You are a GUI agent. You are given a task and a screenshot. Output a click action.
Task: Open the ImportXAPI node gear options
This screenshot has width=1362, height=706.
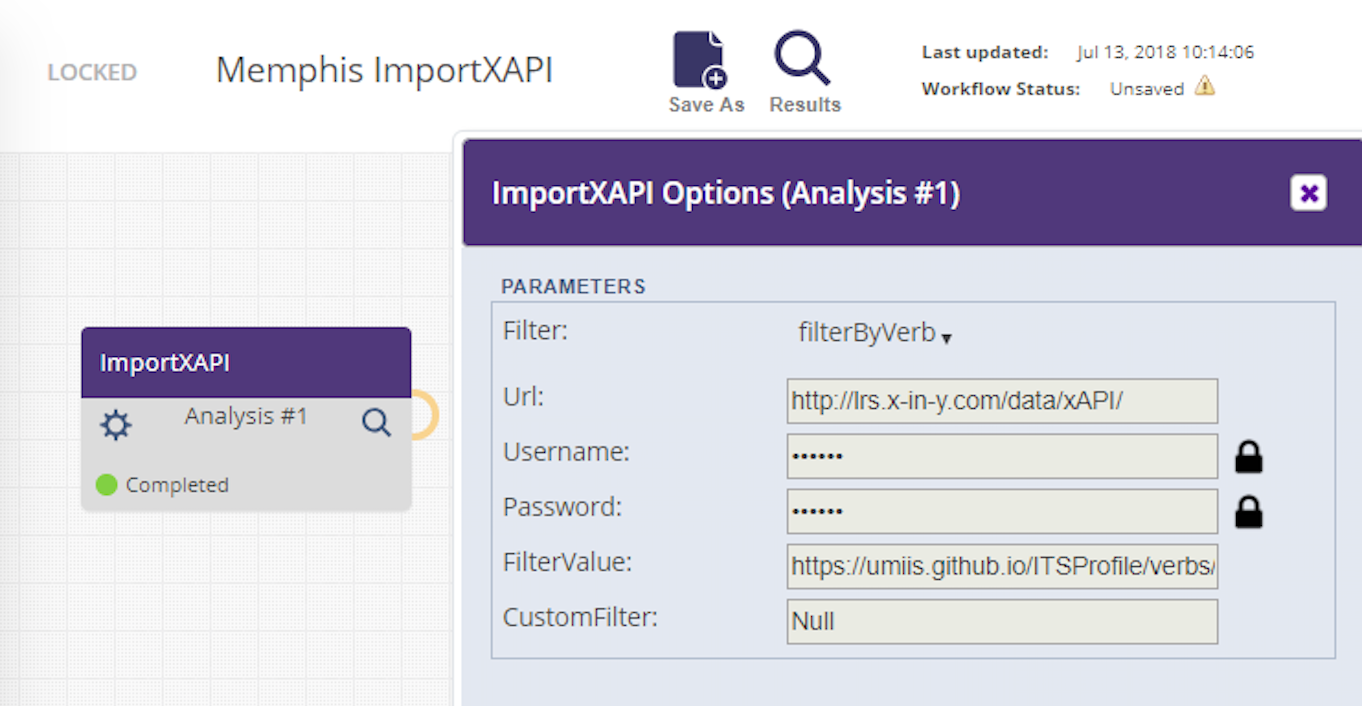point(116,426)
